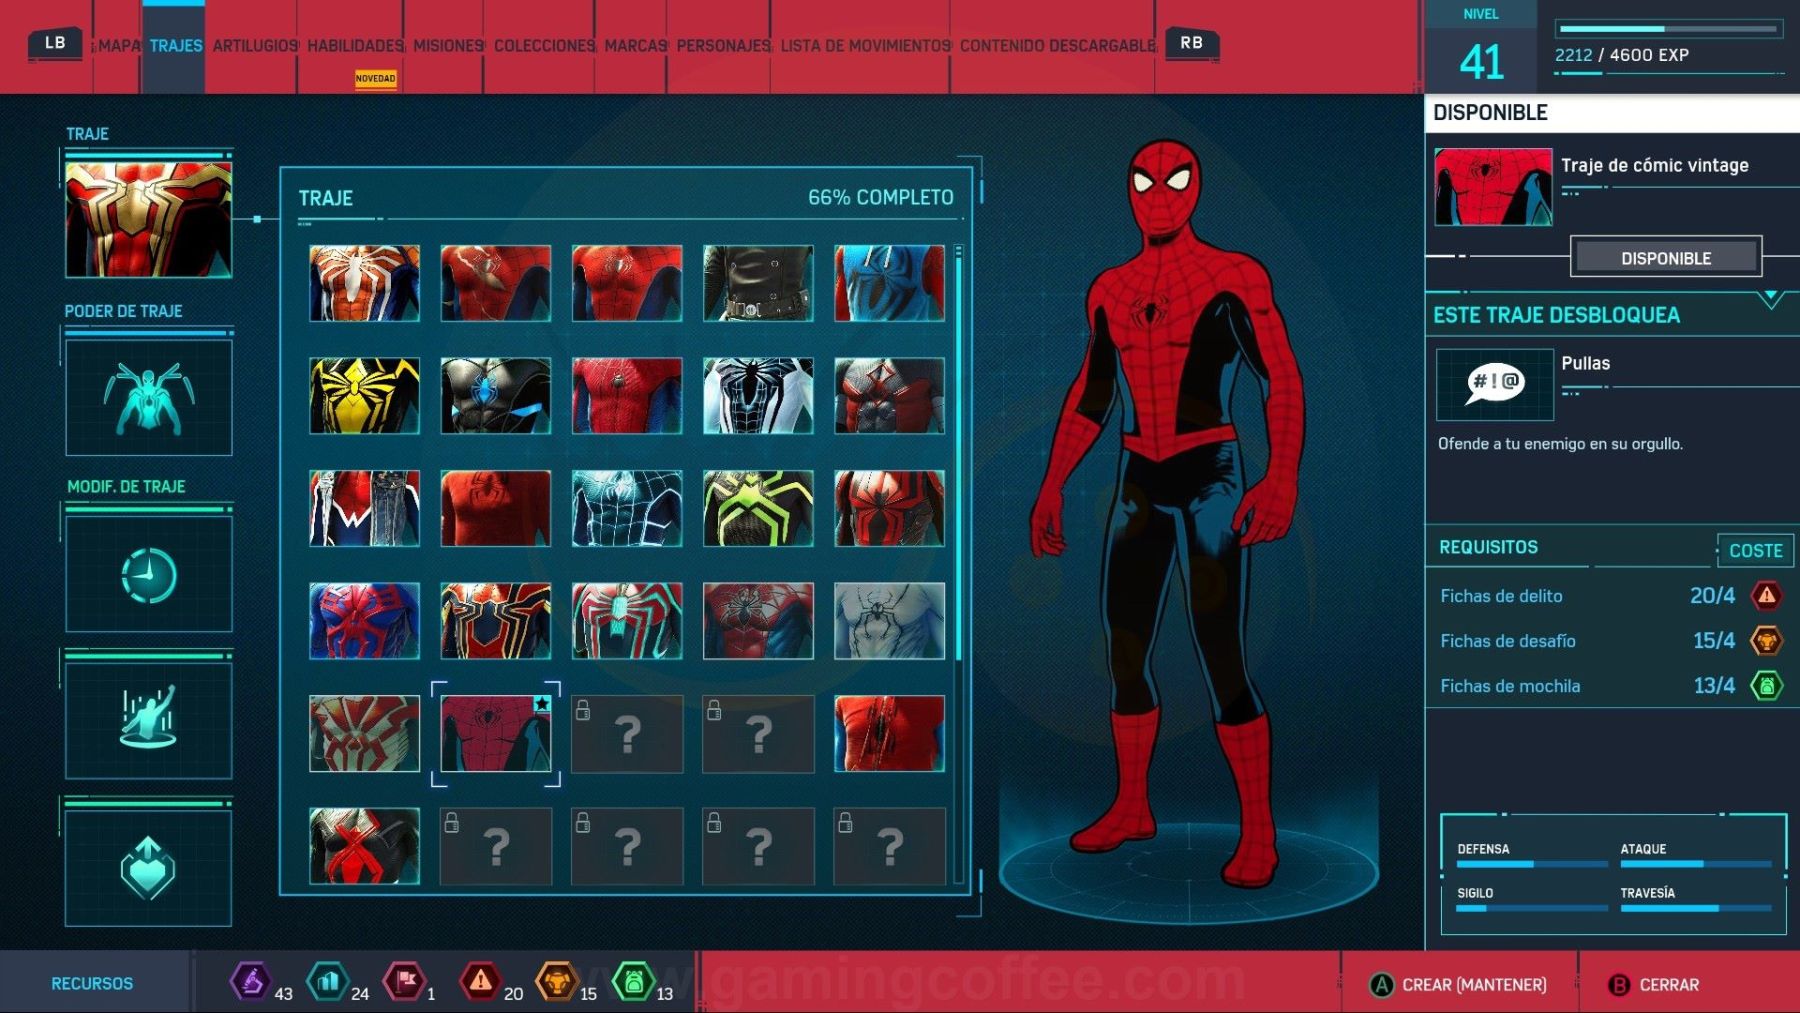Select the red homemade suit with zipper
The width and height of the screenshot is (1800, 1013).
(889, 734)
